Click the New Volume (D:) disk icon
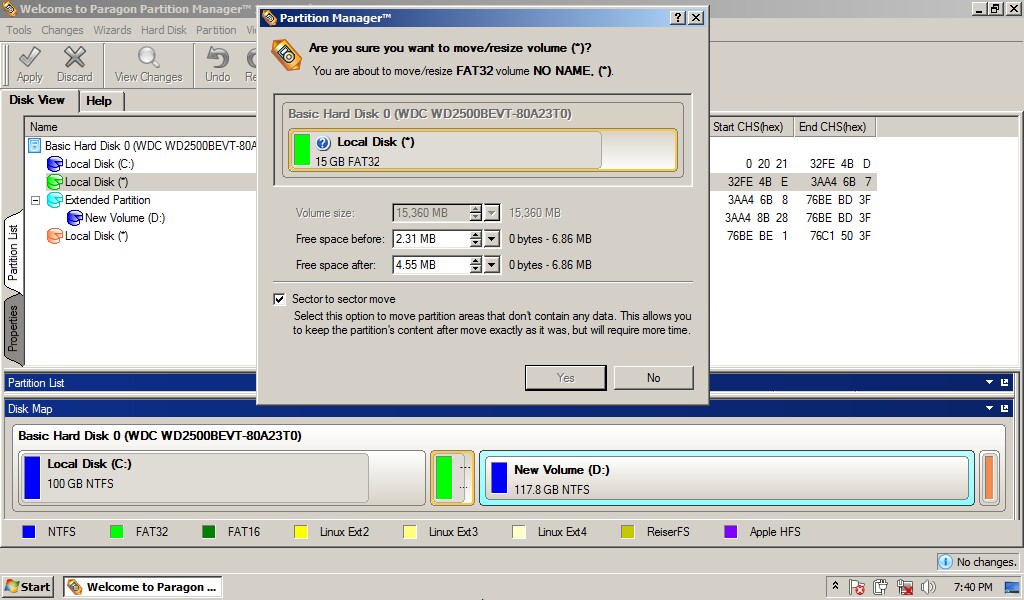The image size is (1024, 600). 74,218
